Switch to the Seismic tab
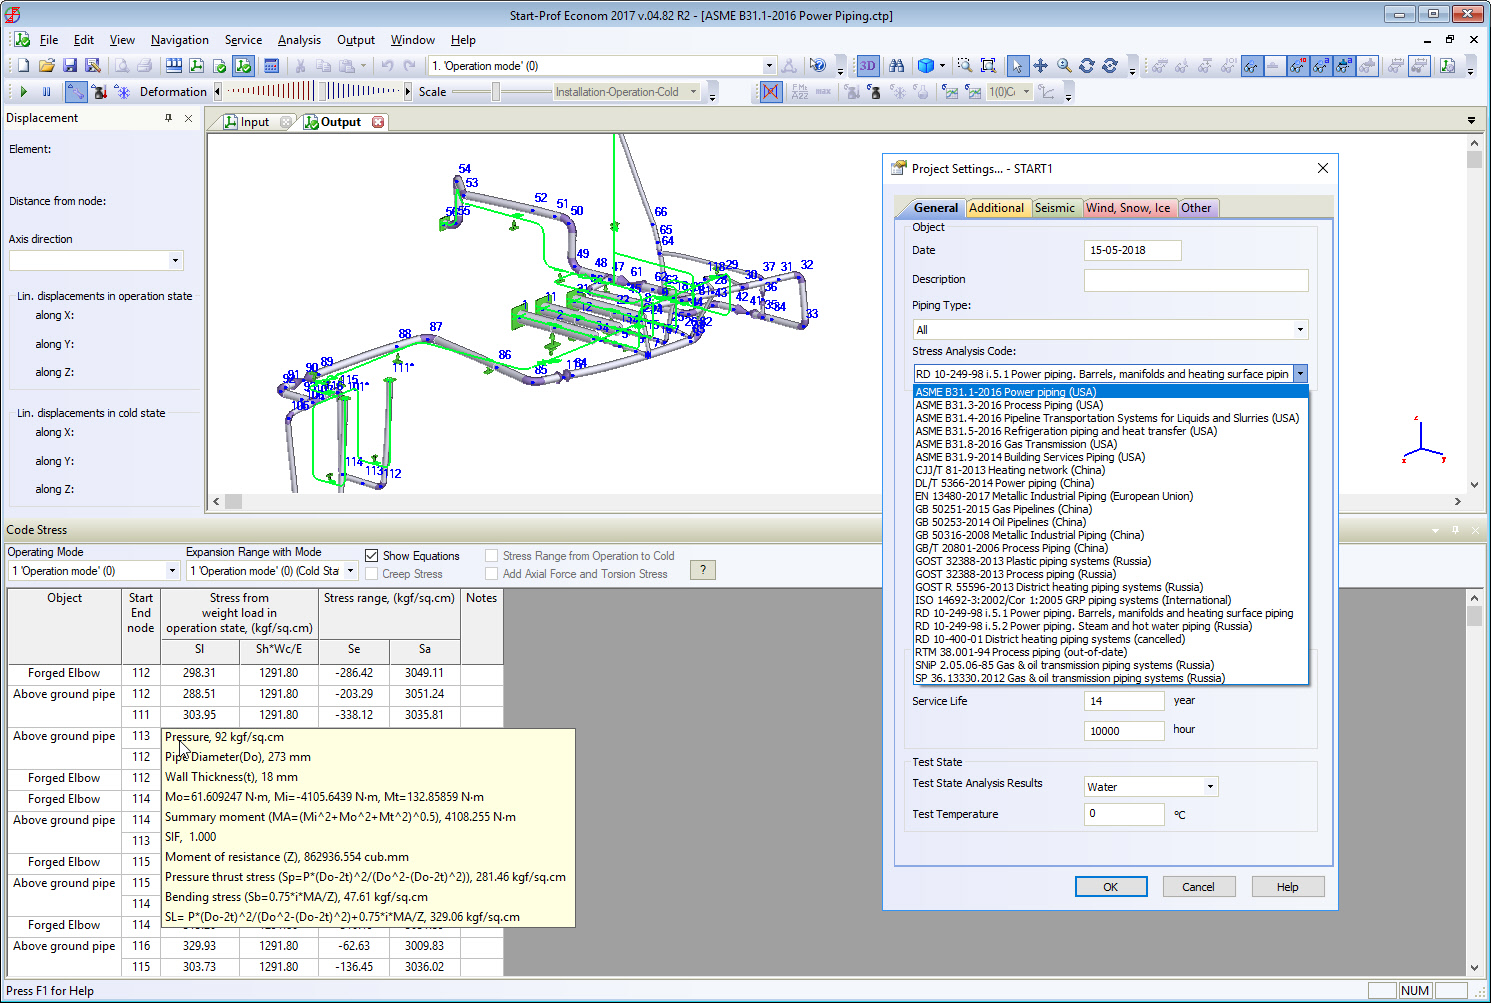This screenshot has height=1003, width=1491. (x=1055, y=208)
